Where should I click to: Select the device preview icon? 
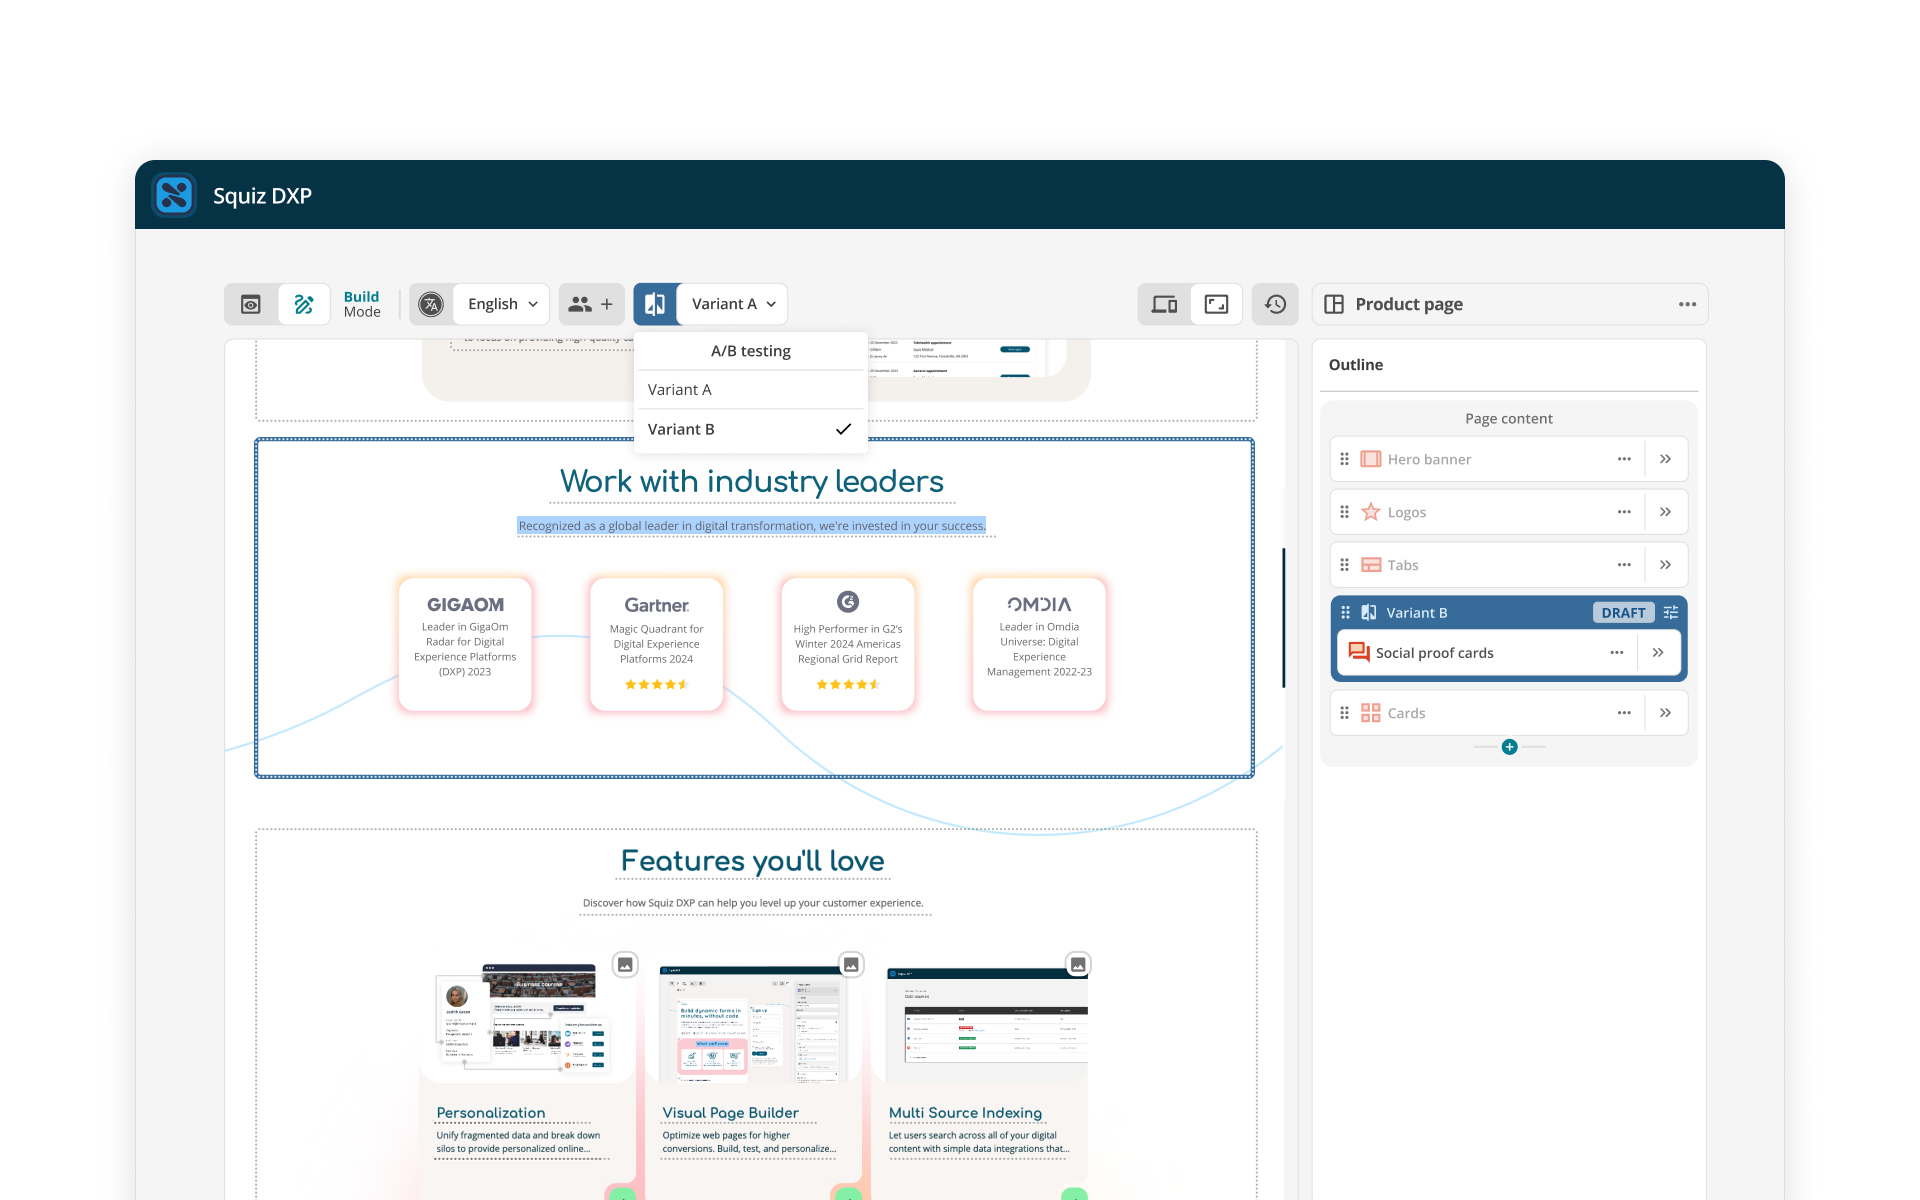click(1164, 304)
